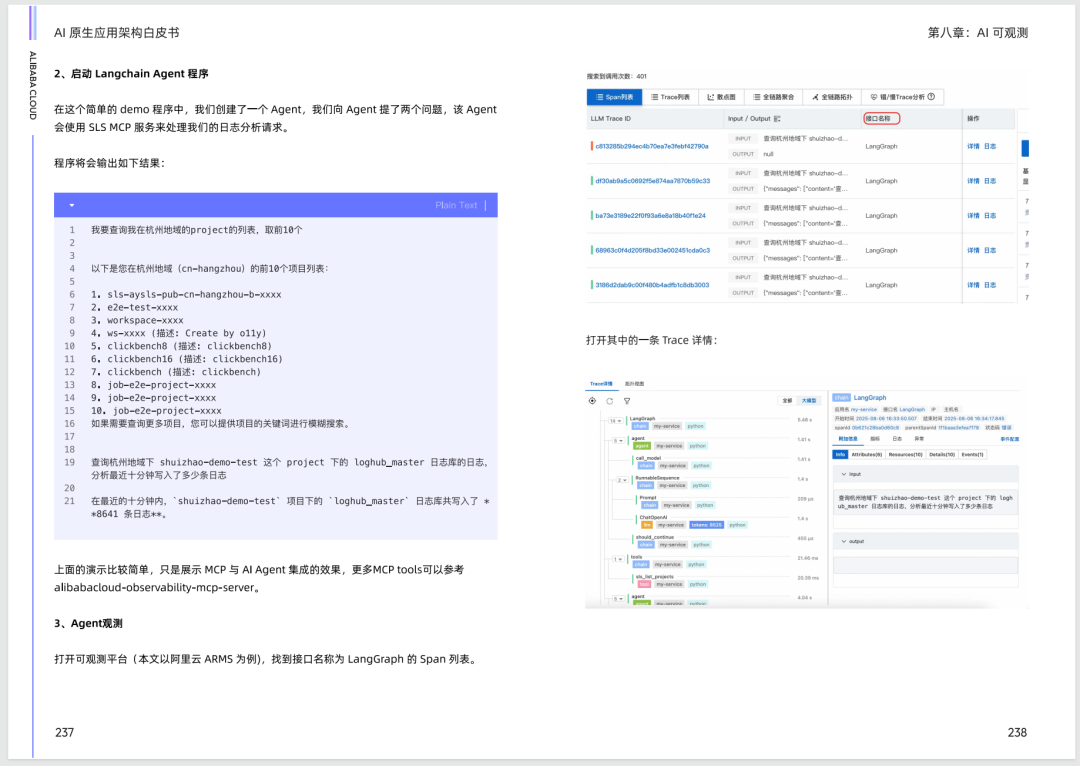Open trace ID 3186d2dab9c00f480b4adfb1c8db3003
This screenshot has height=766, width=1080.
pos(652,285)
